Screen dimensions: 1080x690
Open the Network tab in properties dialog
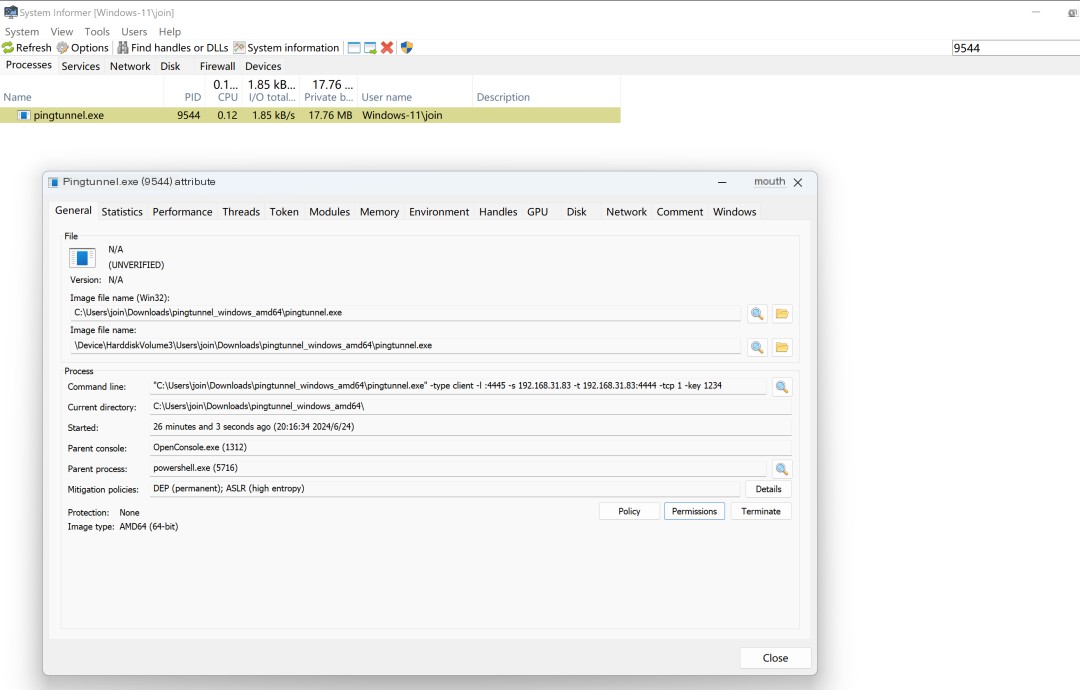pos(626,212)
